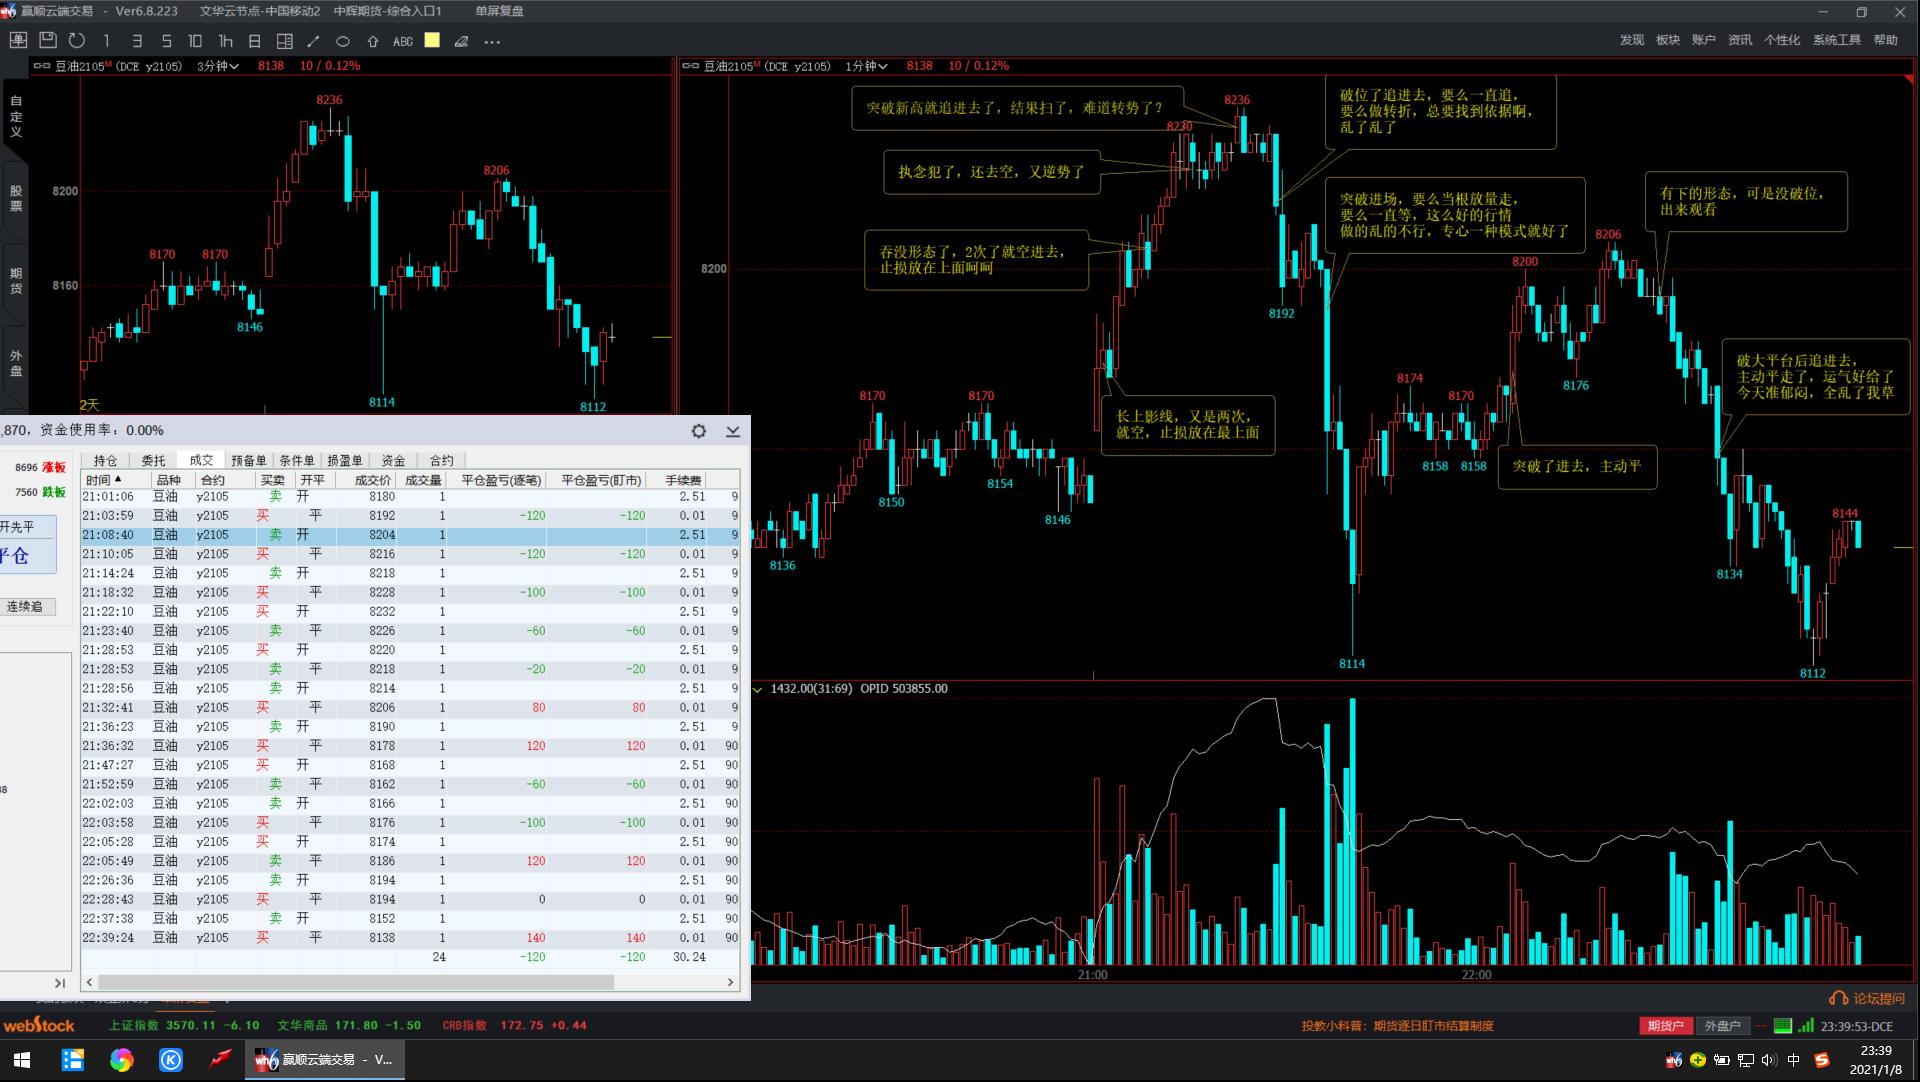Collapse the trade panel with chevron

click(733, 431)
